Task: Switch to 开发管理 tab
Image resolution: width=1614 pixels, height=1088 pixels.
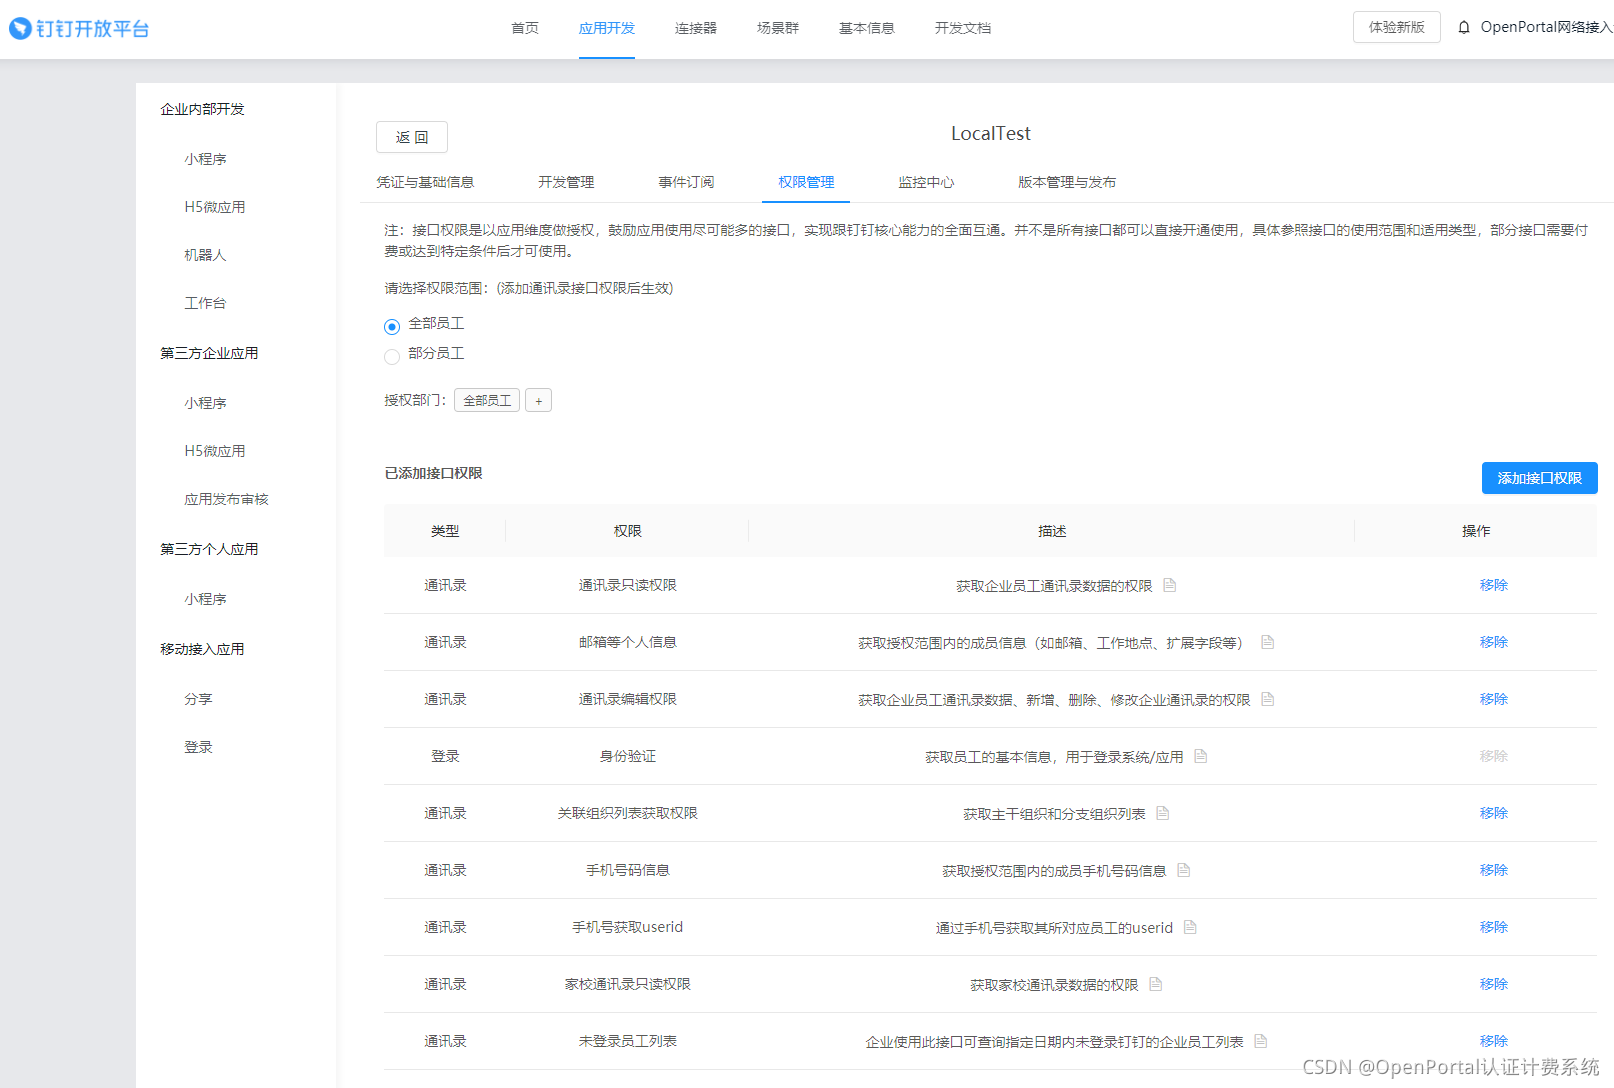Action: [x=566, y=182]
